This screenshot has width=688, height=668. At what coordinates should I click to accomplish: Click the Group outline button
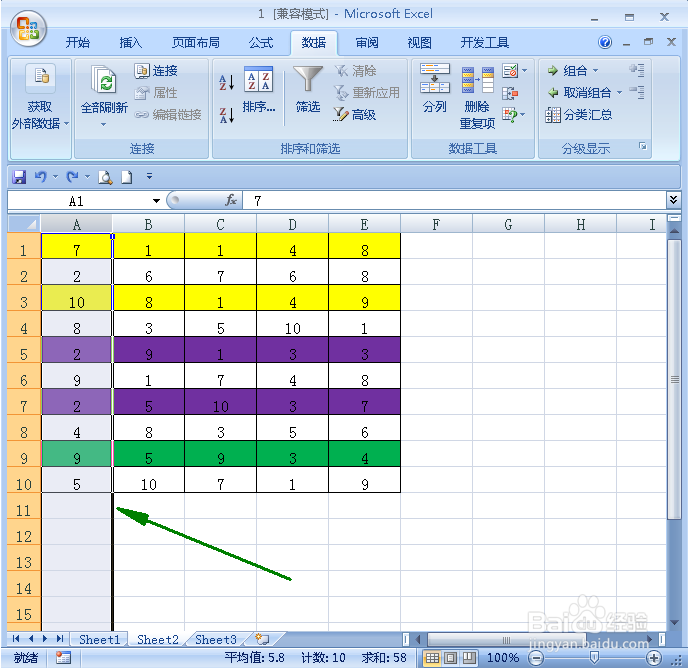(x=567, y=70)
